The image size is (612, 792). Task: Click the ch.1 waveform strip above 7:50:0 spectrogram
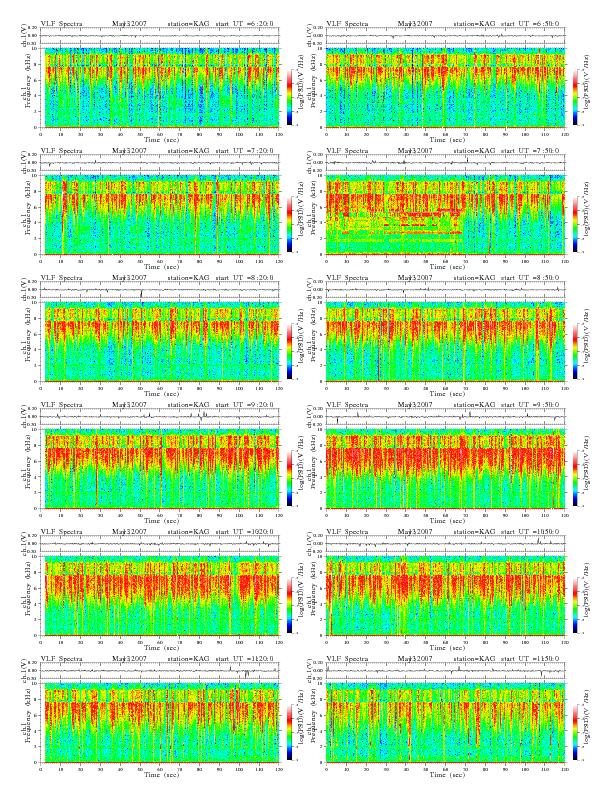(446, 163)
